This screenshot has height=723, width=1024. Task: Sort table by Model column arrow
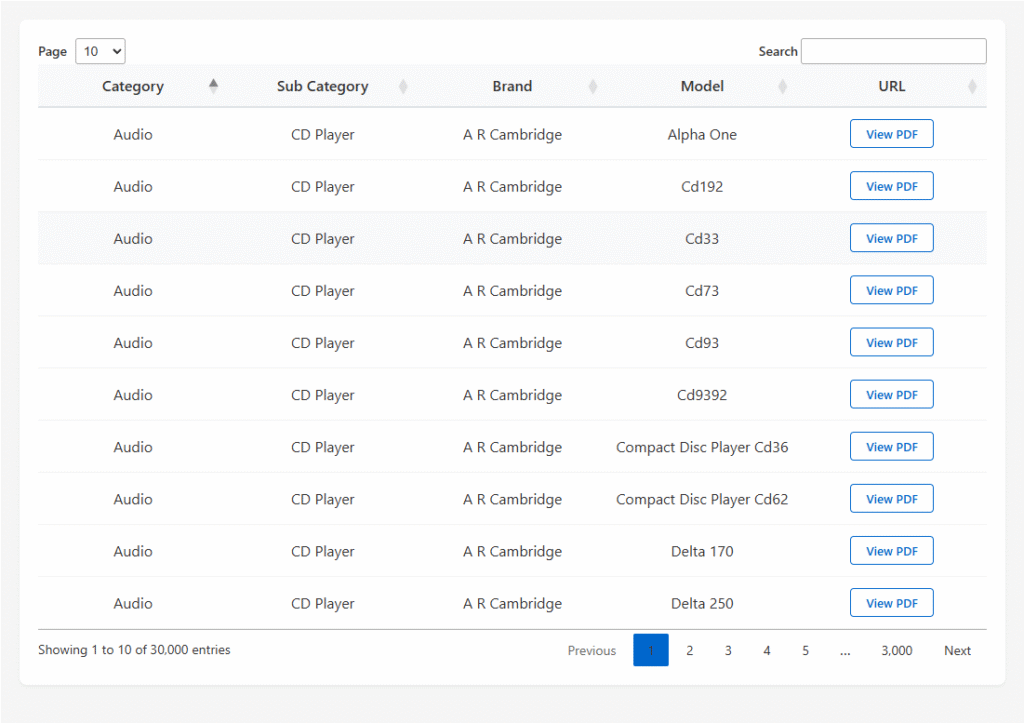click(x=782, y=86)
